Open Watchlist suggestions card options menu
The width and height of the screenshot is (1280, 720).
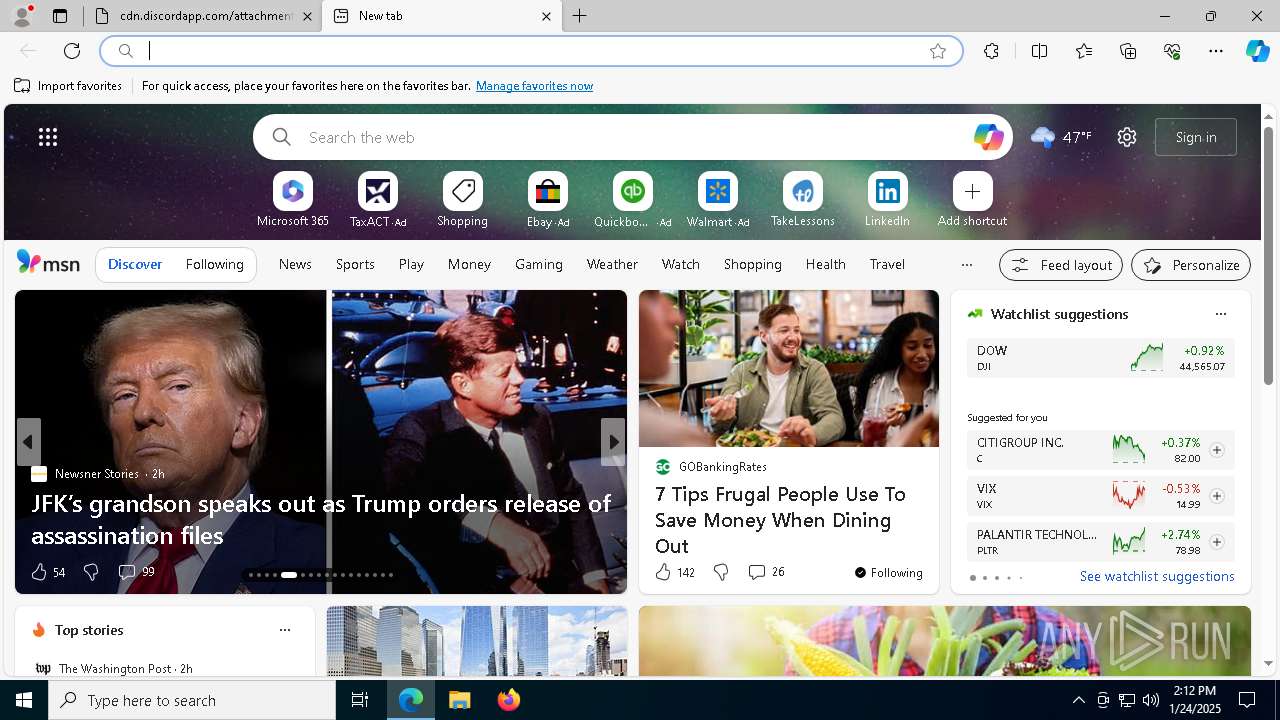point(1220,314)
